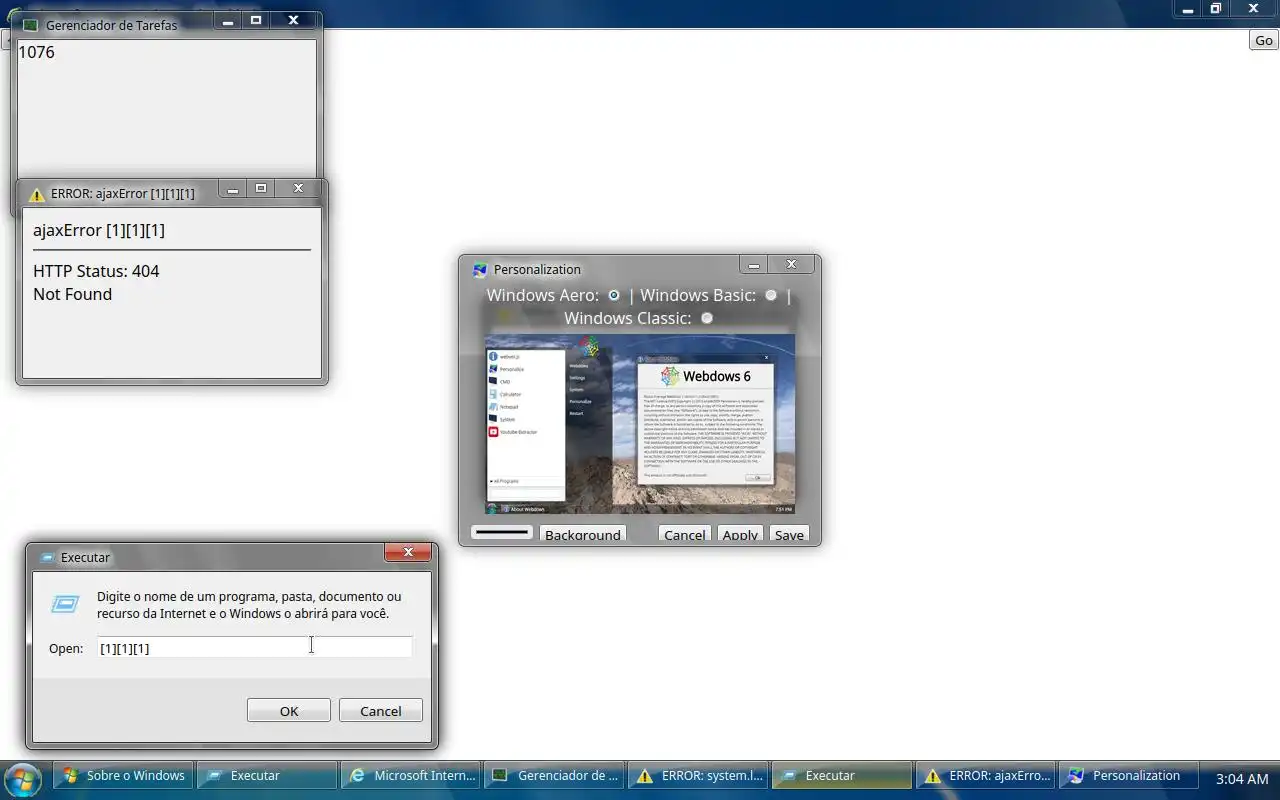Open the Start orb menu
The image size is (1280, 800).
(x=22, y=778)
